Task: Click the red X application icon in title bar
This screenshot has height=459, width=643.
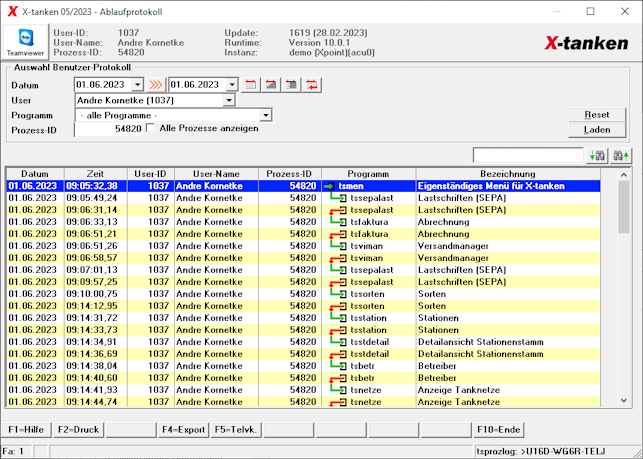Action: (12, 11)
